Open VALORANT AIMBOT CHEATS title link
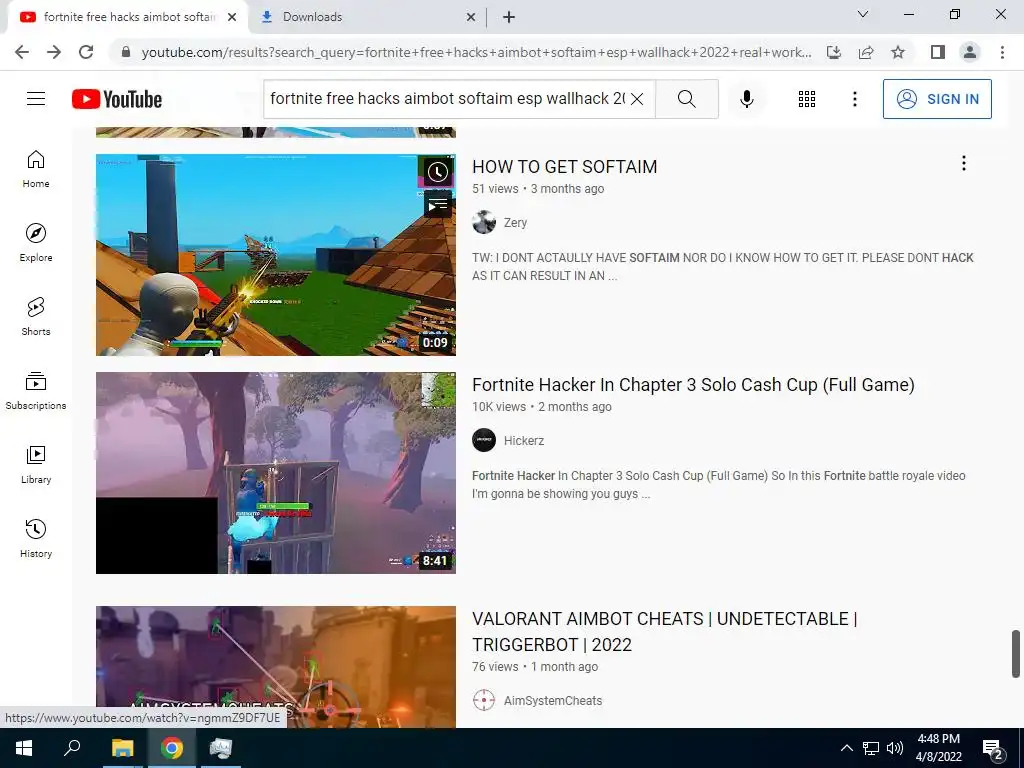This screenshot has width=1024, height=768. click(664, 632)
